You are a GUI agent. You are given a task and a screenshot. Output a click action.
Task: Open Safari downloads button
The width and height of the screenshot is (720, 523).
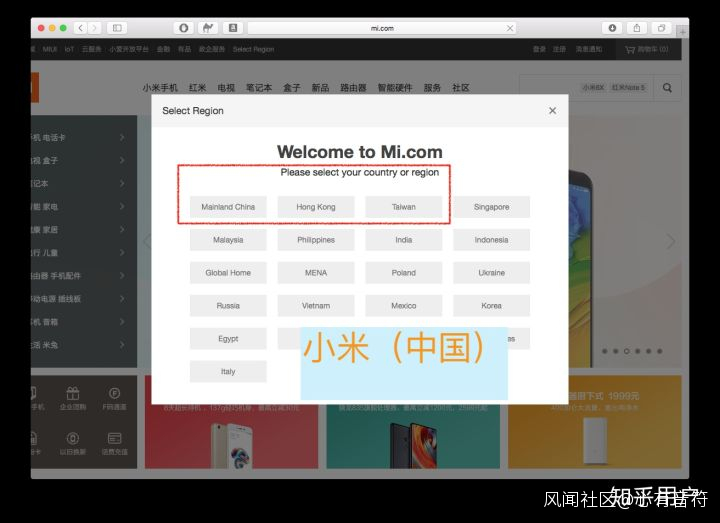coord(612,28)
